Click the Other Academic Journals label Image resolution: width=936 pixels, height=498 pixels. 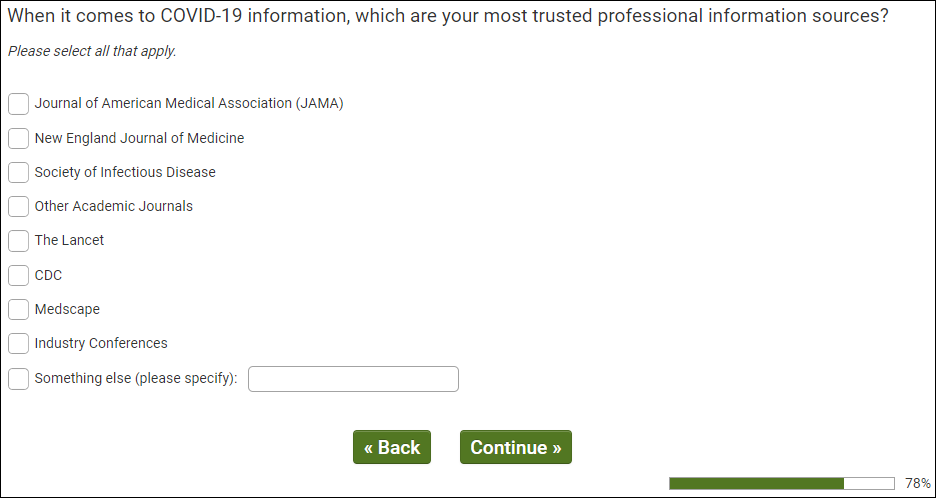[x=114, y=206]
